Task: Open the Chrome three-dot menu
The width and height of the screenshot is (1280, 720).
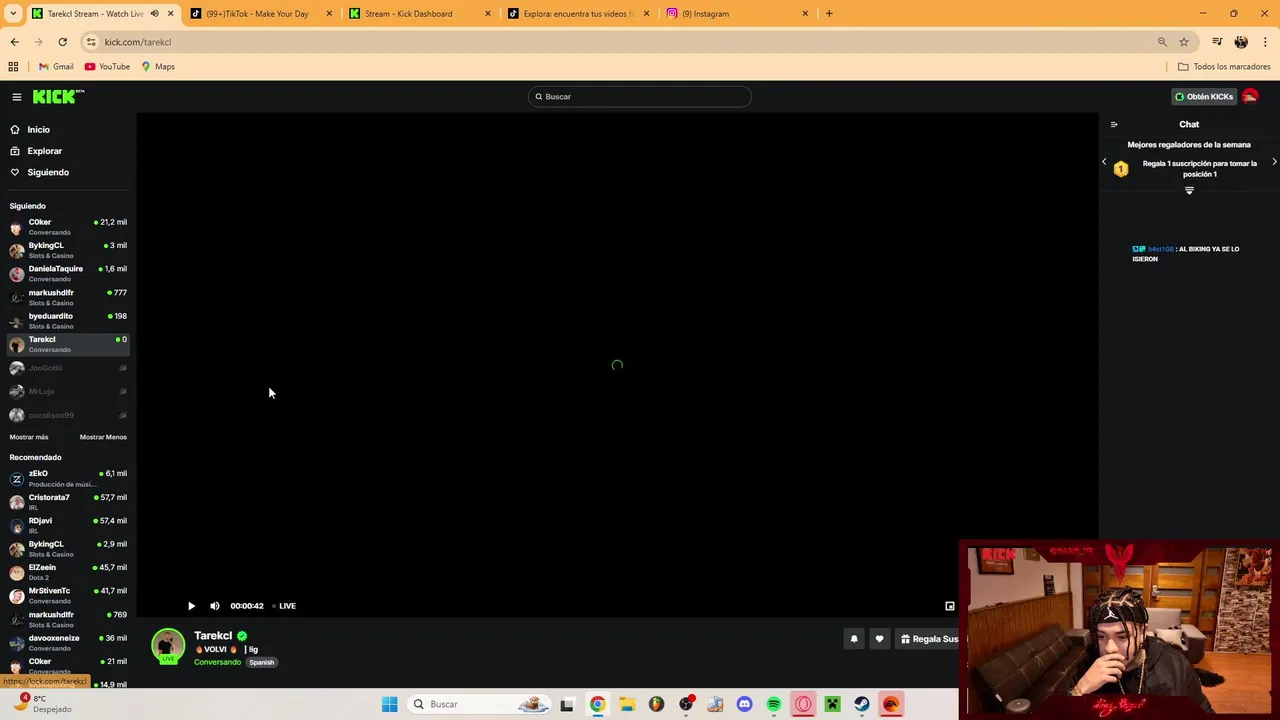Action: tap(1265, 42)
